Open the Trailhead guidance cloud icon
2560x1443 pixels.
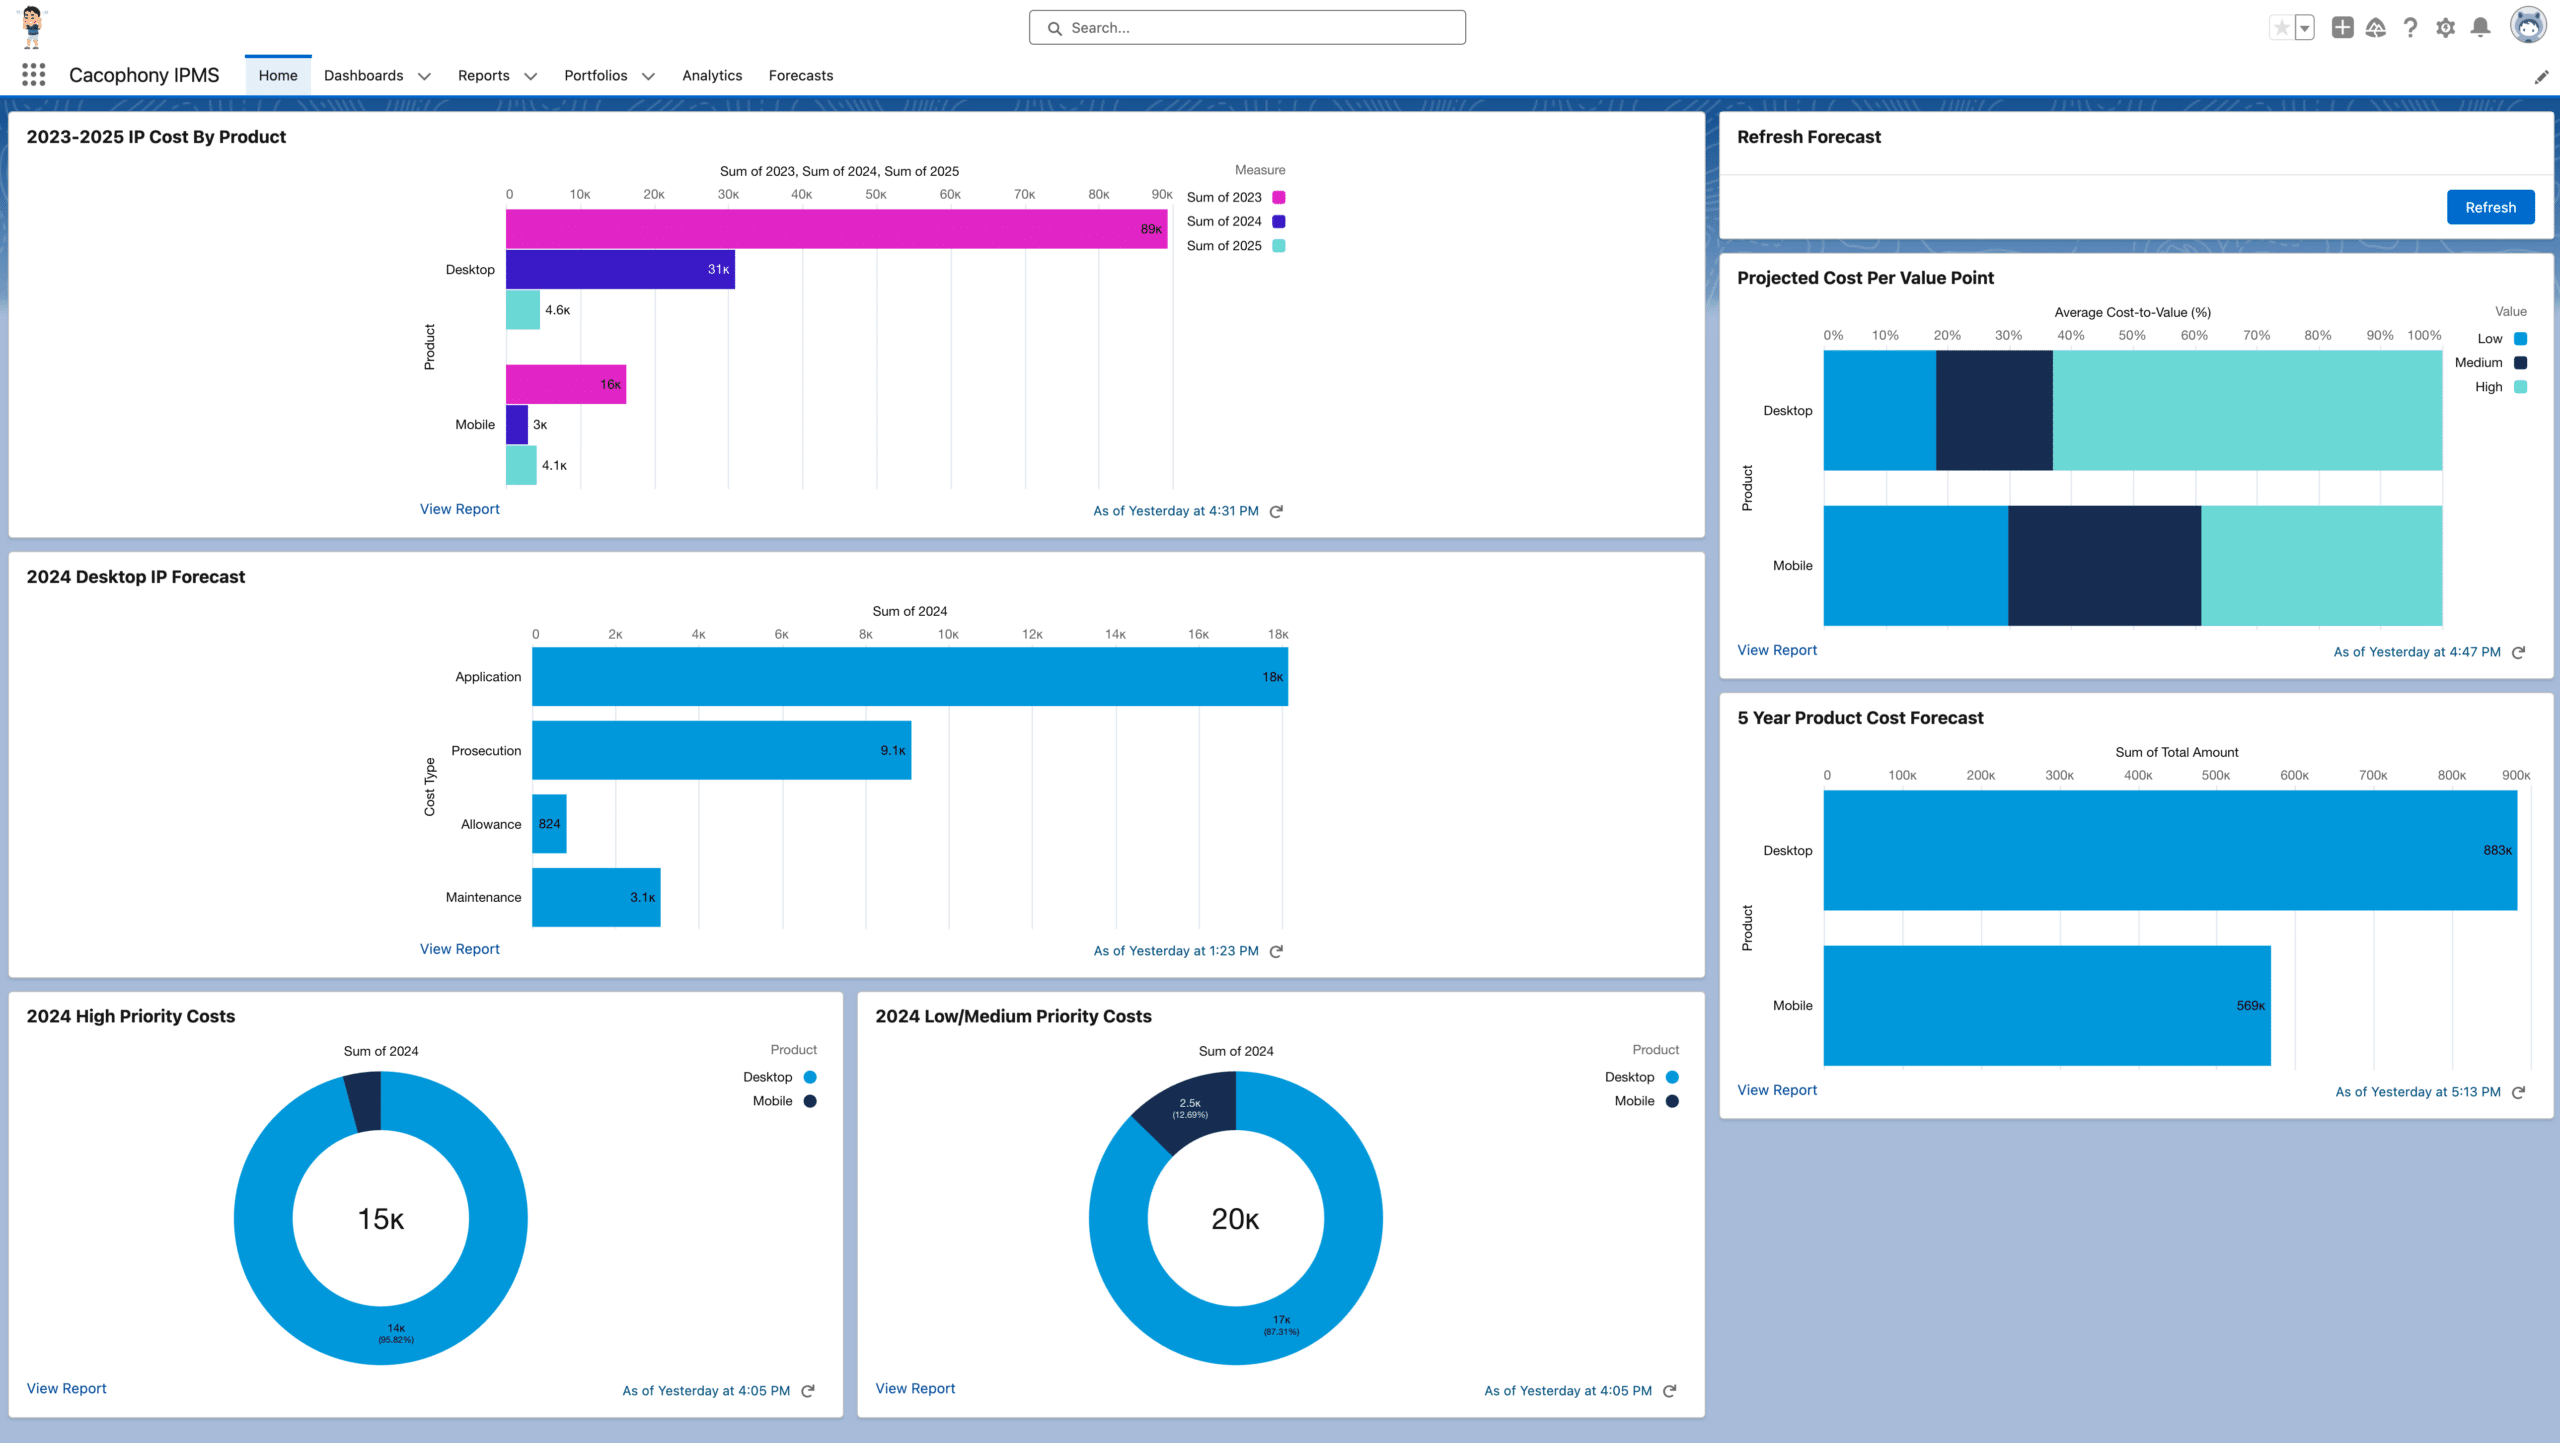click(x=2376, y=28)
